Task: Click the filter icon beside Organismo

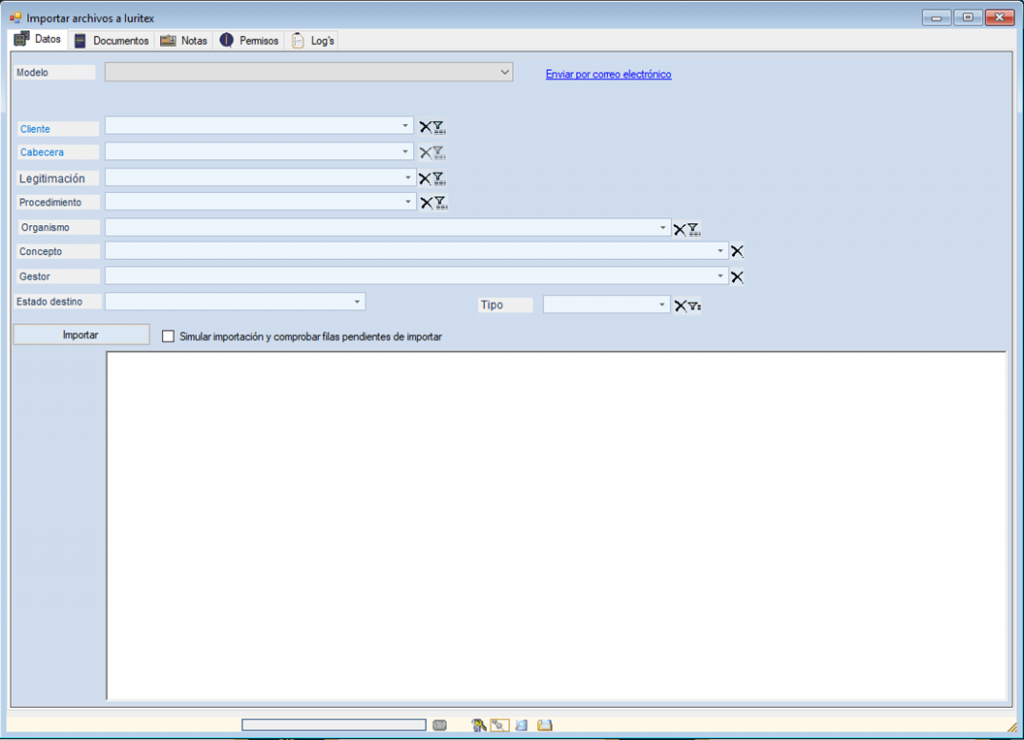Action: 694,229
